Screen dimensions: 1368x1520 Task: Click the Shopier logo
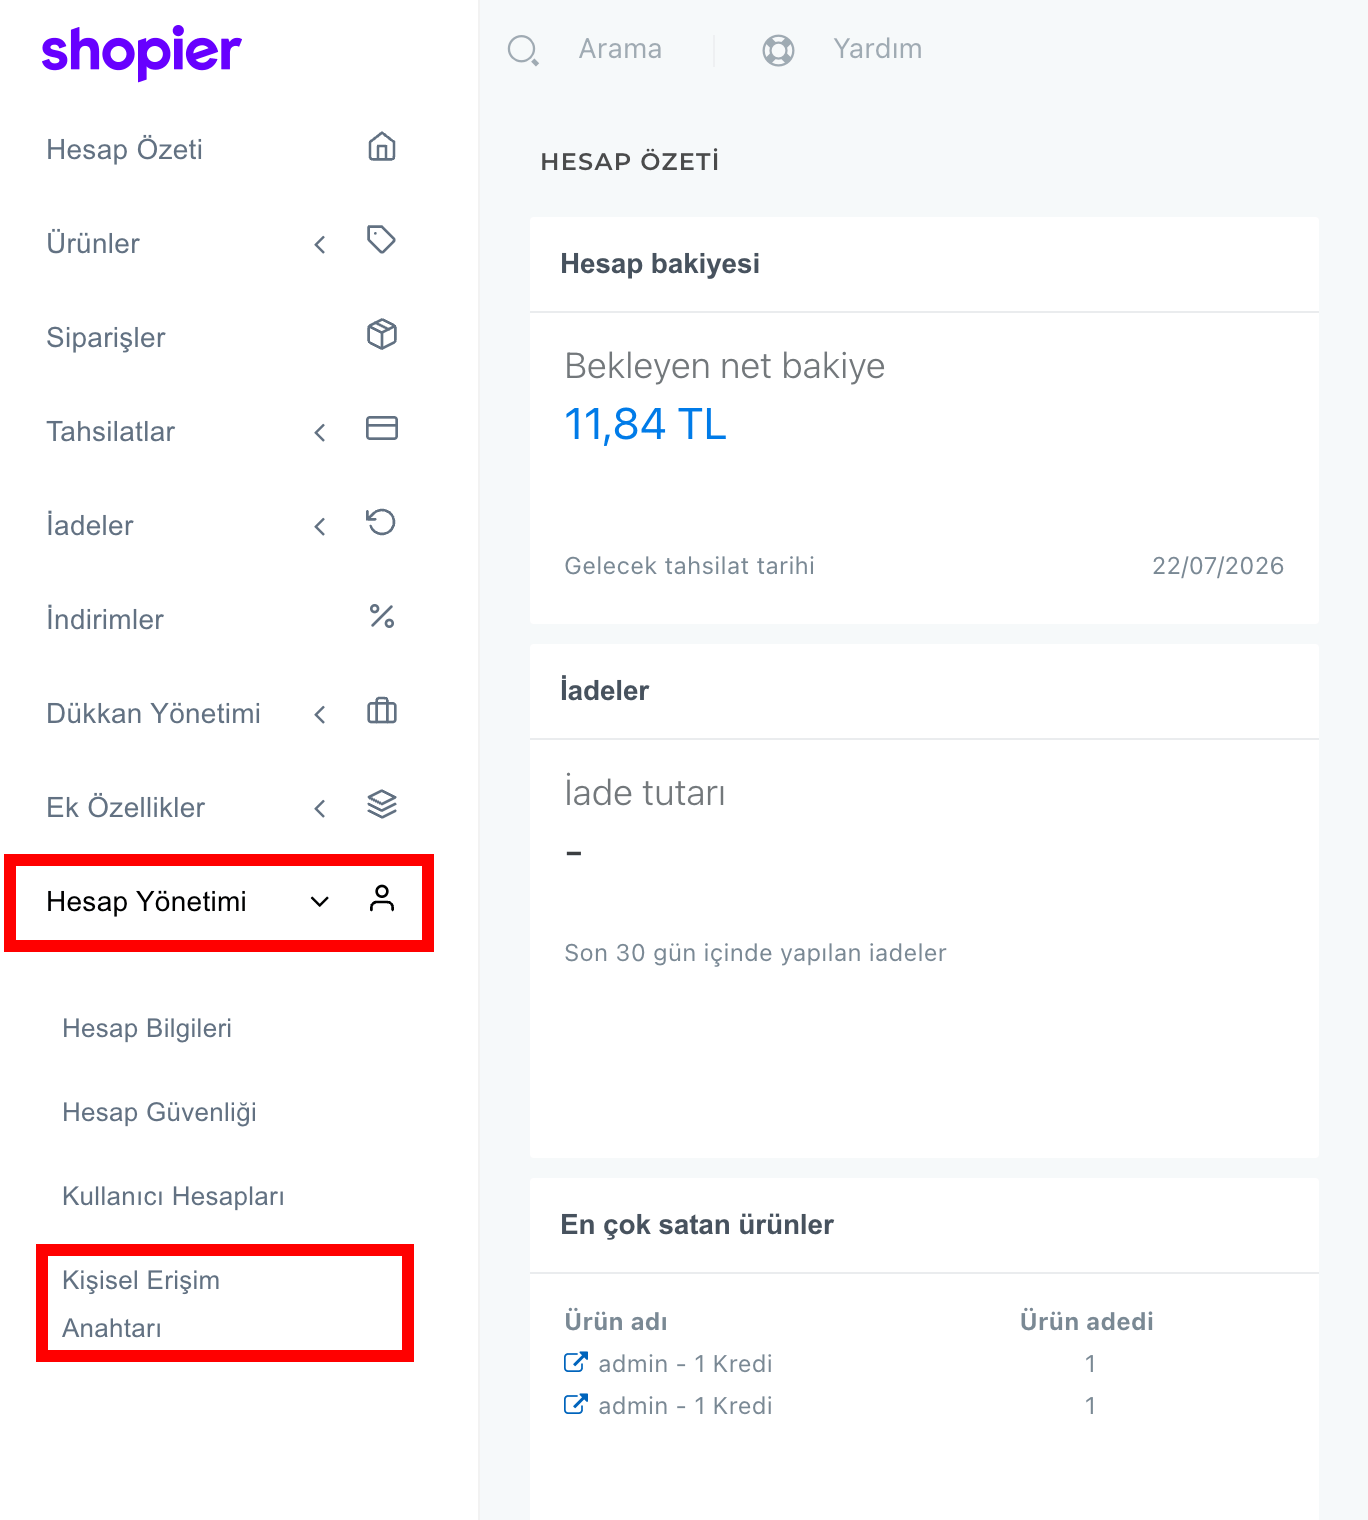coord(141,52)
